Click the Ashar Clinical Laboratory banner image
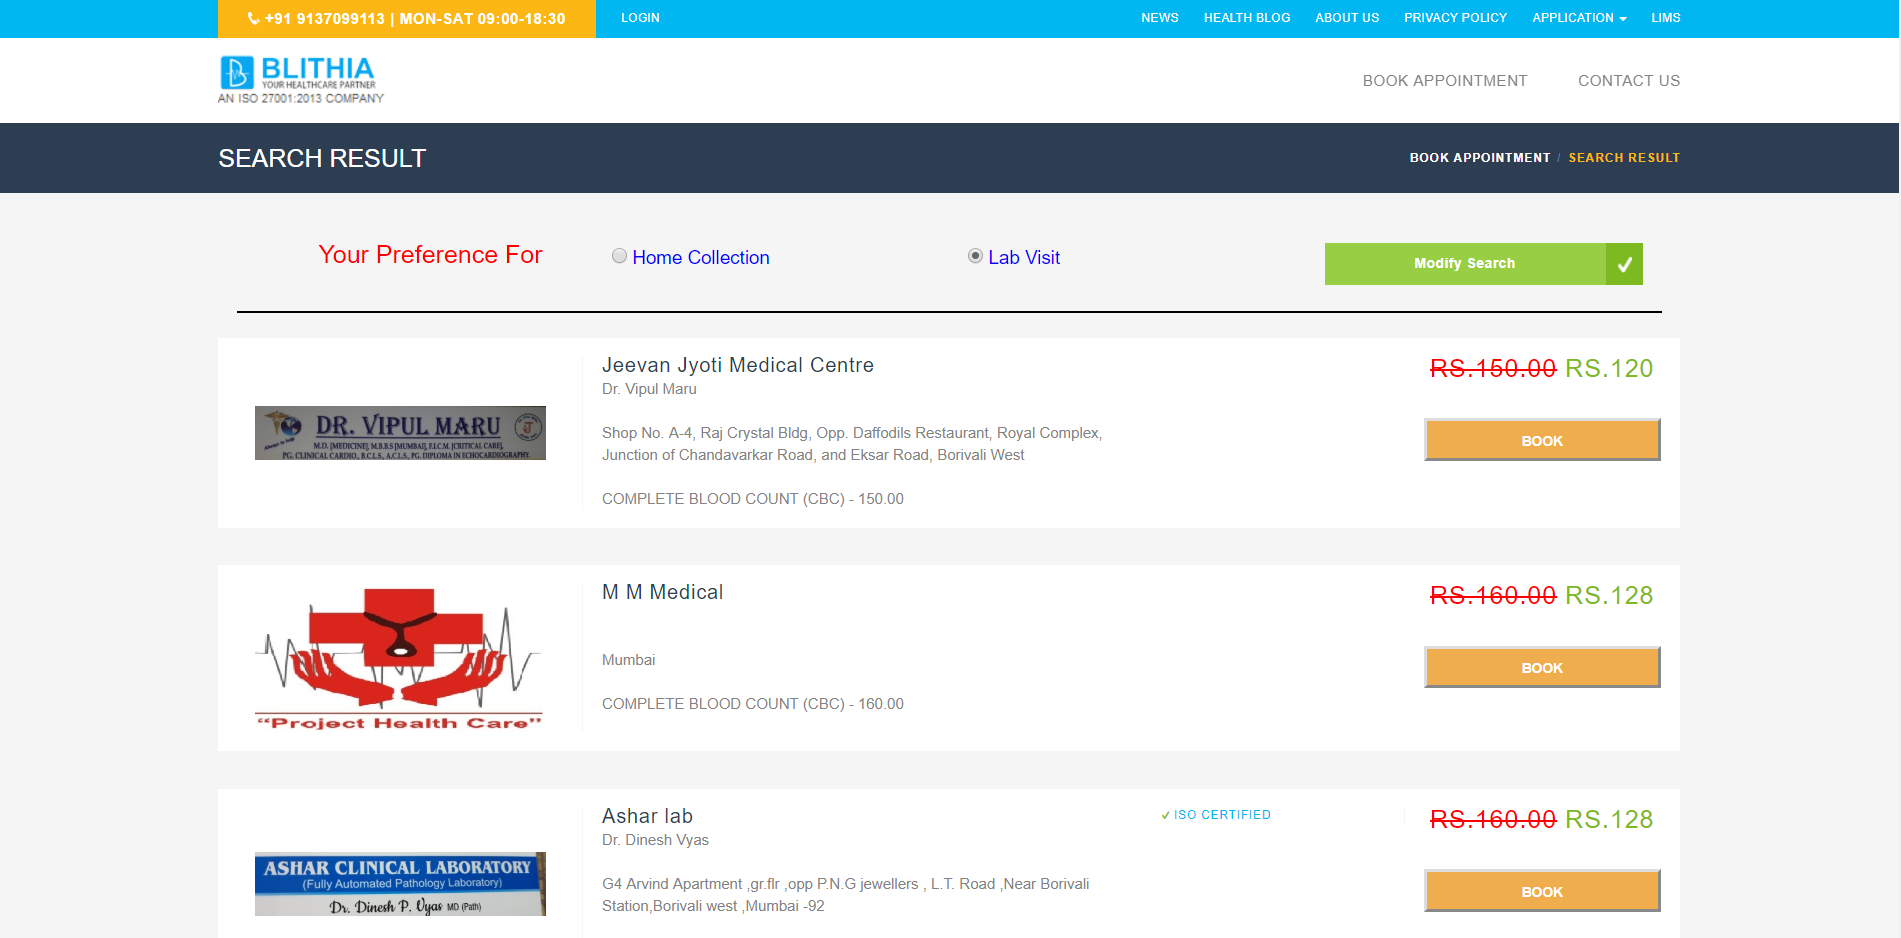Screen dimensions: 1901x938 pyautogui.click(x=400, y=884)
